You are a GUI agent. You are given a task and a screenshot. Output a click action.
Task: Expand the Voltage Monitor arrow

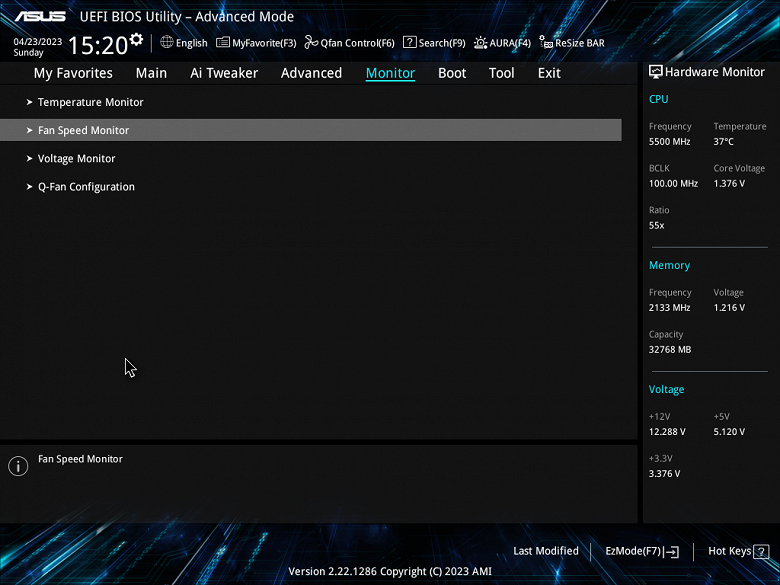click(x=29, y=159)
